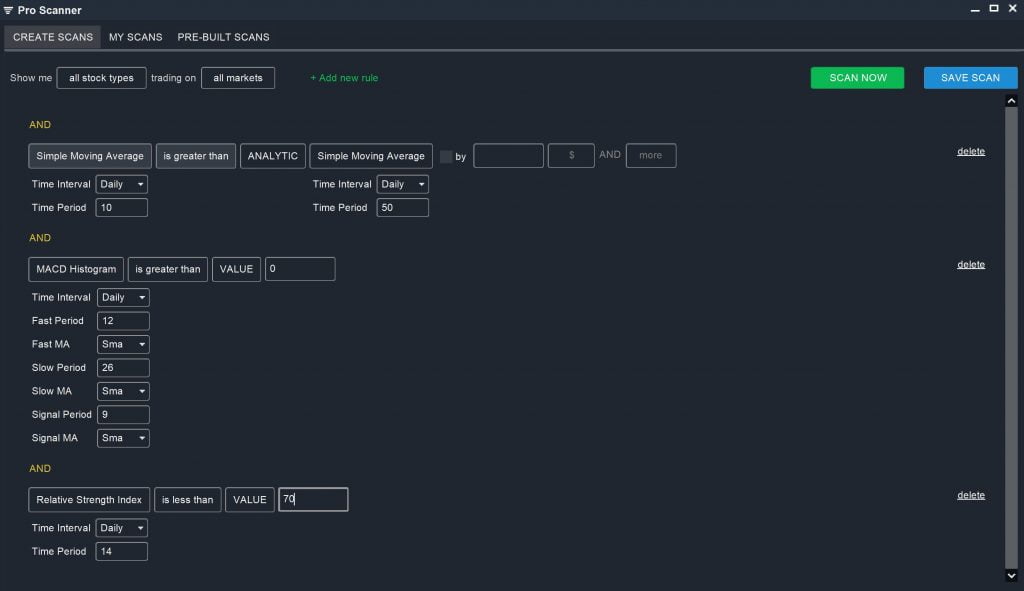Viewport: 1024px width, 591px height.
Task: Change the Slow MA selection
Action: (x=122, y=390)
